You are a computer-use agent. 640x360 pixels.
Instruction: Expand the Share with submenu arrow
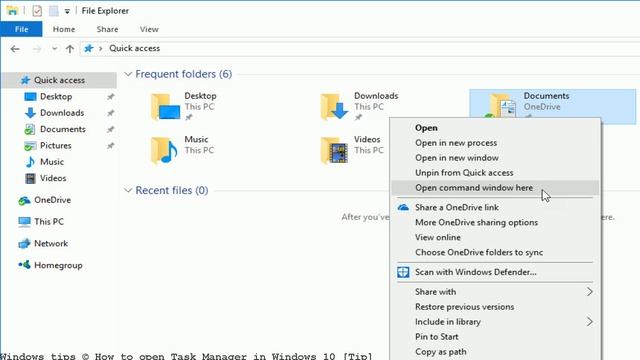(x=590, y=292)
